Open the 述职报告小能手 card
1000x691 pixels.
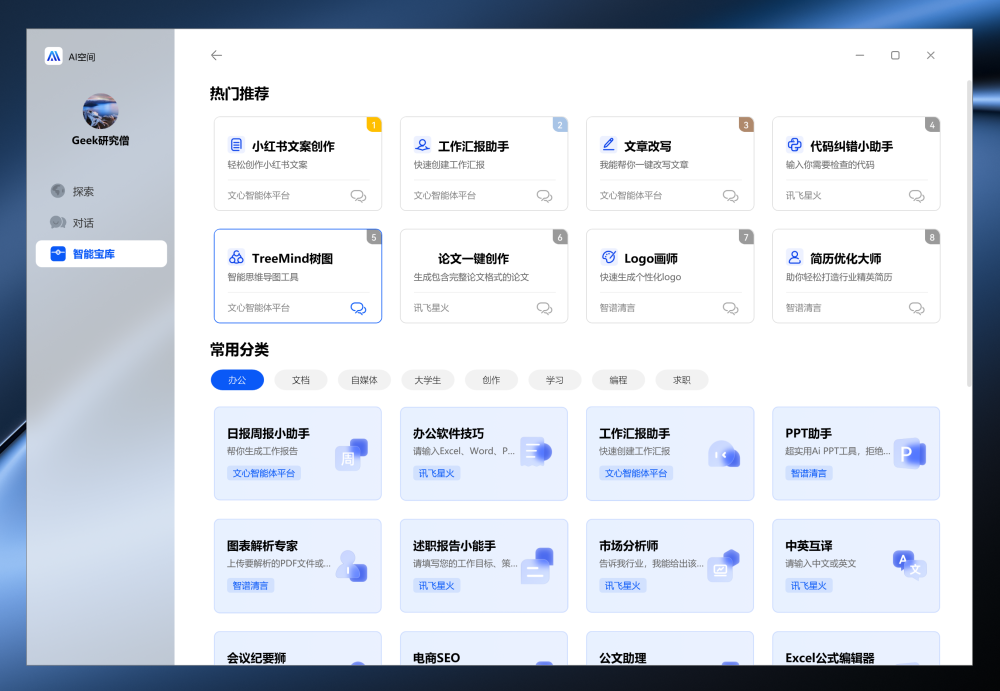coord(483,565)
